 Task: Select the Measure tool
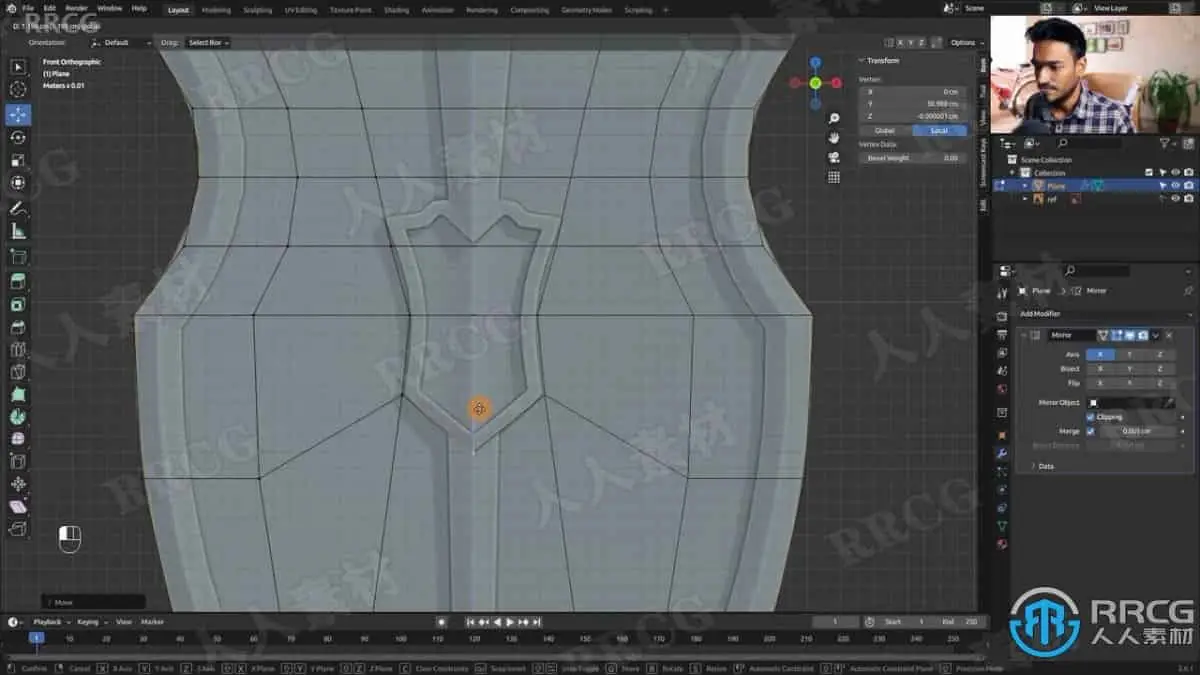(x=20, y=230)
